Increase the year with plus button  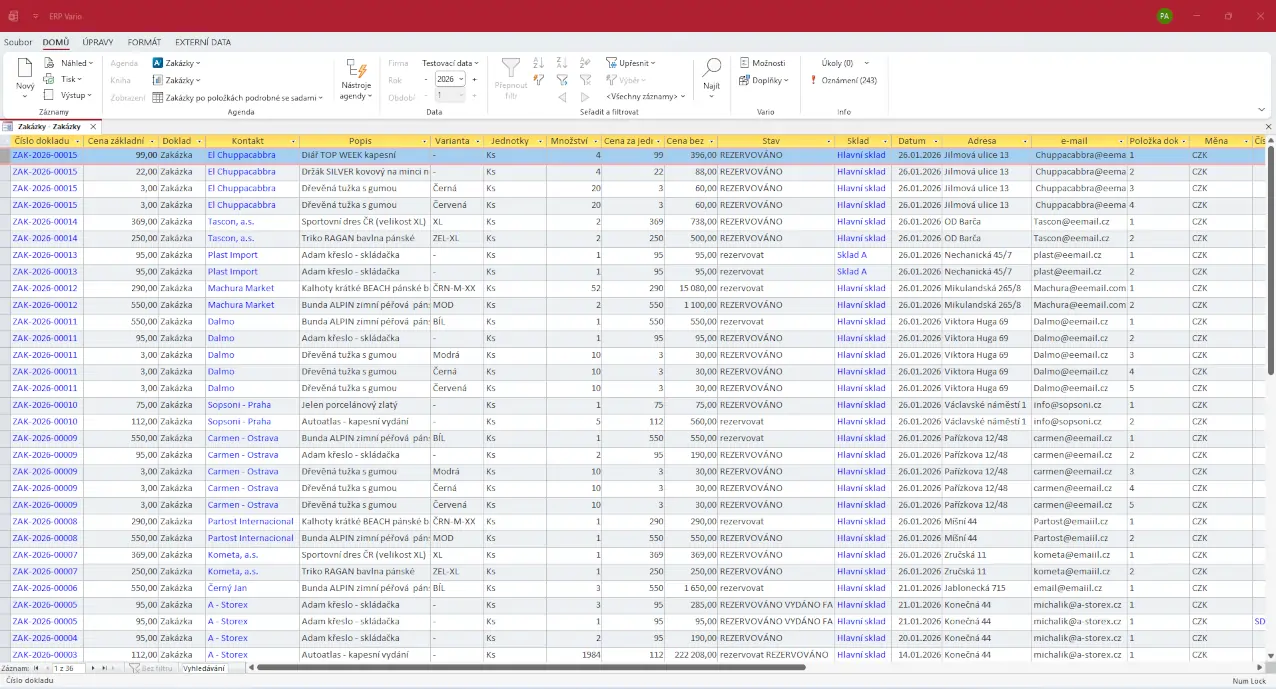474,79
